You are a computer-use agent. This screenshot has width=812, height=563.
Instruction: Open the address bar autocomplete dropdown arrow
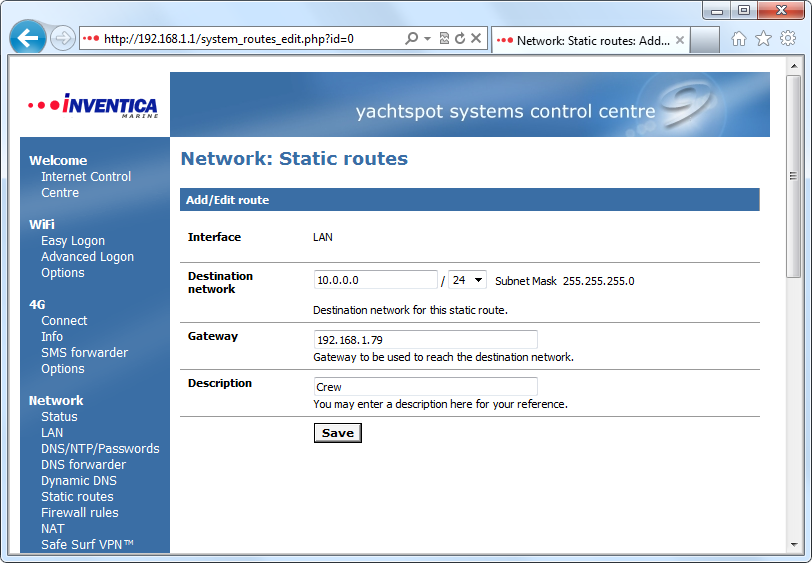click(x=427, y=38)
